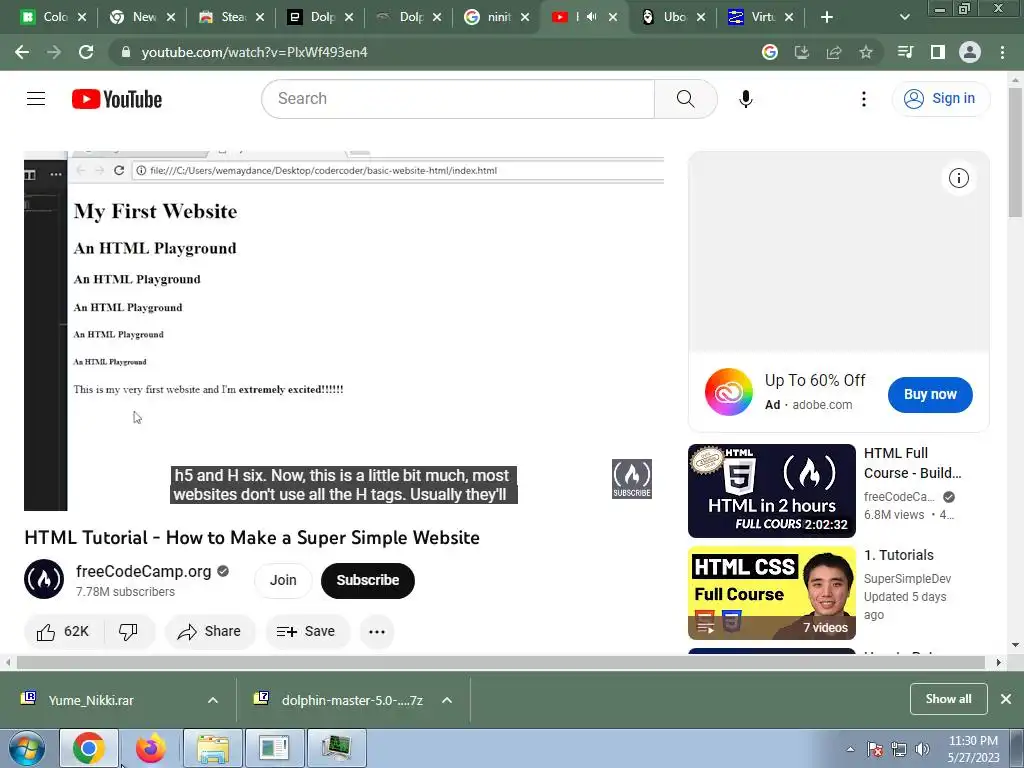This screenshot has height=768, width=1024.
Task: Submit search with magnifier icon
Action: pos(685,99)
